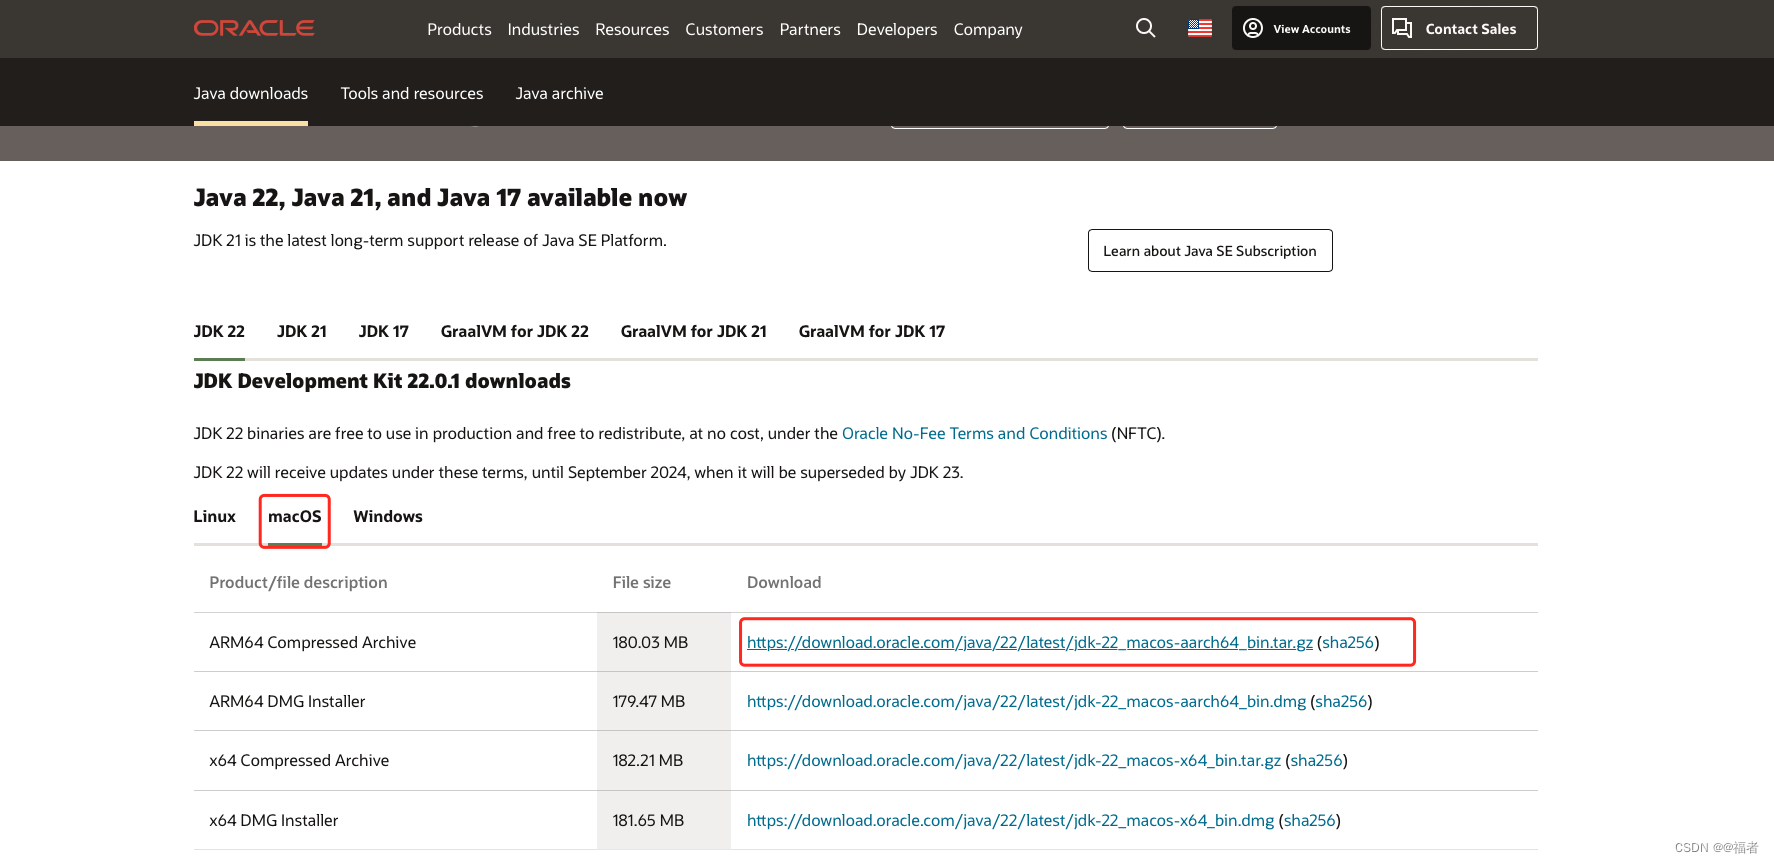Open sha256 for aarch64 dmg

(x=1341, y=701)
